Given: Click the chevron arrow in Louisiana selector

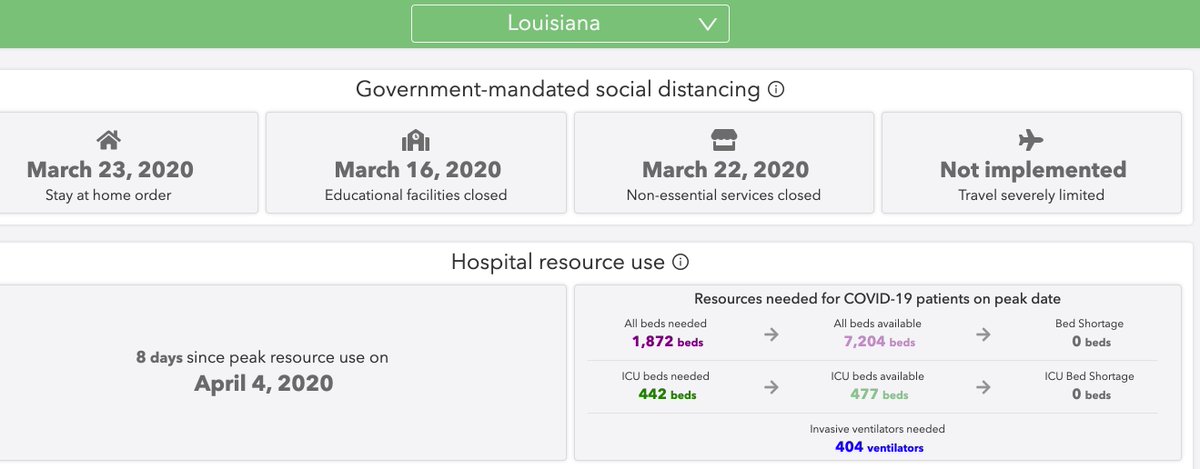Looking at the screenshot, I should [707, 24].
